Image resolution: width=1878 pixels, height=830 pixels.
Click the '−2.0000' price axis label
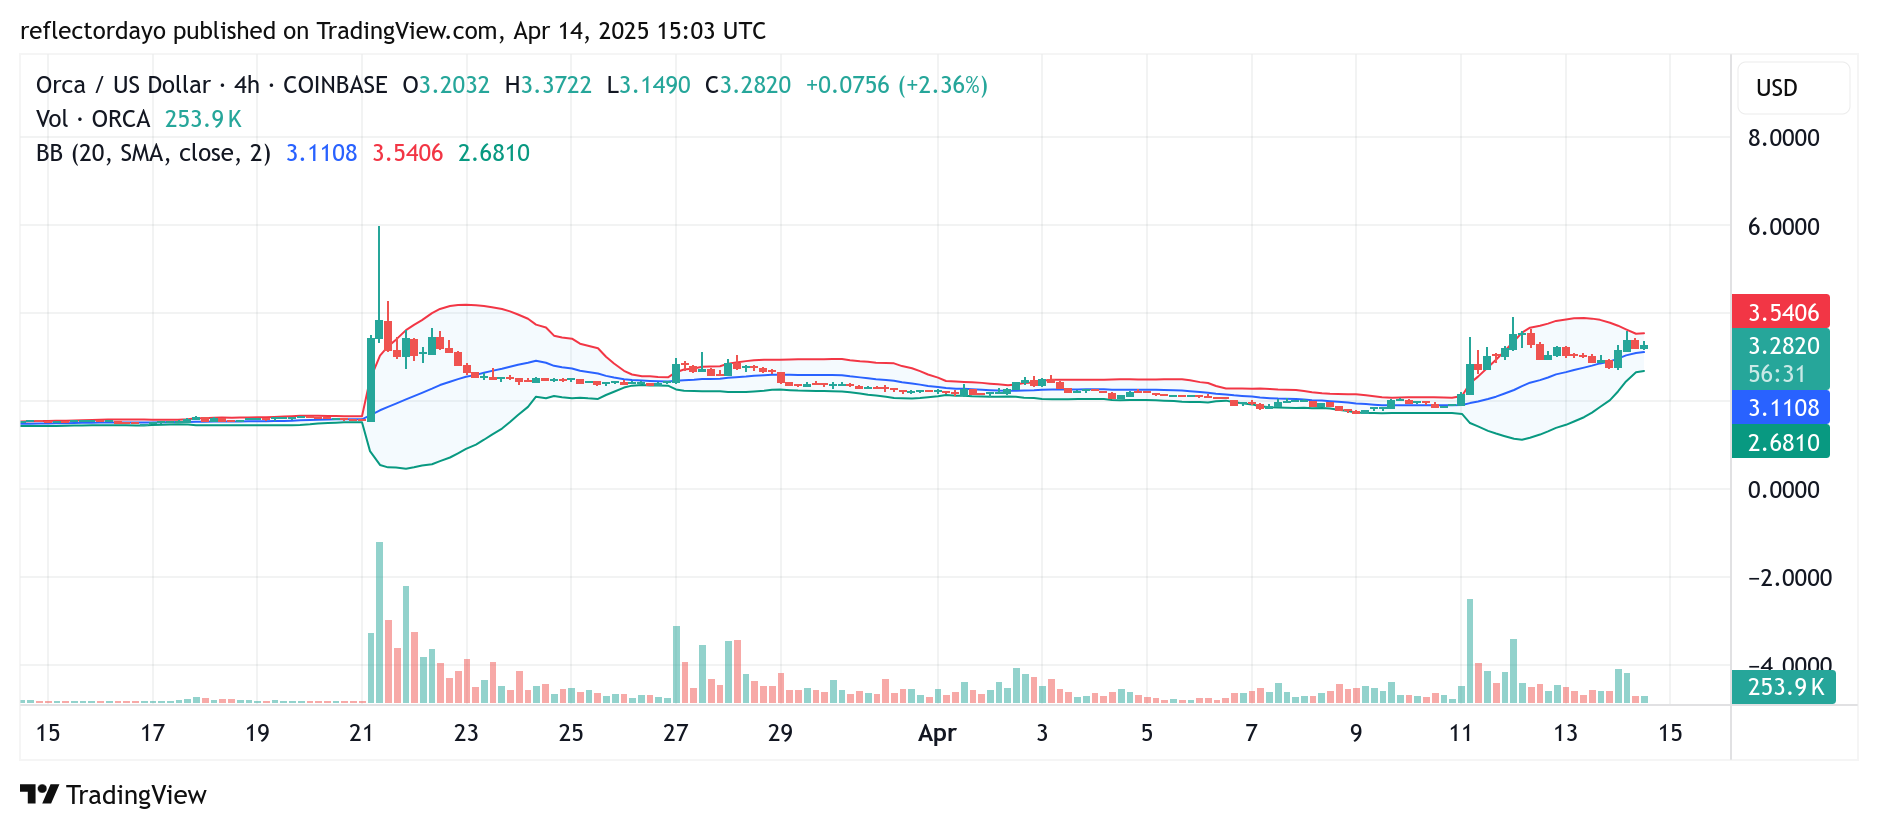[1789, 578]
